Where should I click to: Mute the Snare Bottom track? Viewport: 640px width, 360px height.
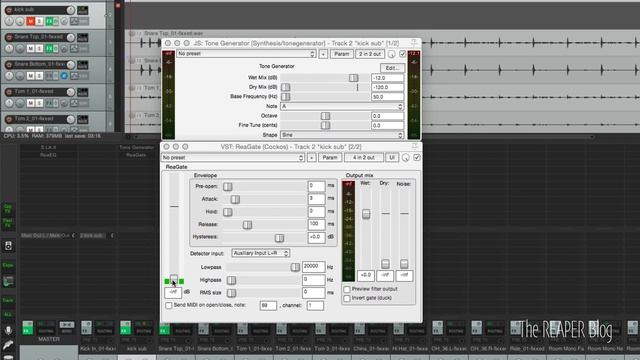coord(31,76)
